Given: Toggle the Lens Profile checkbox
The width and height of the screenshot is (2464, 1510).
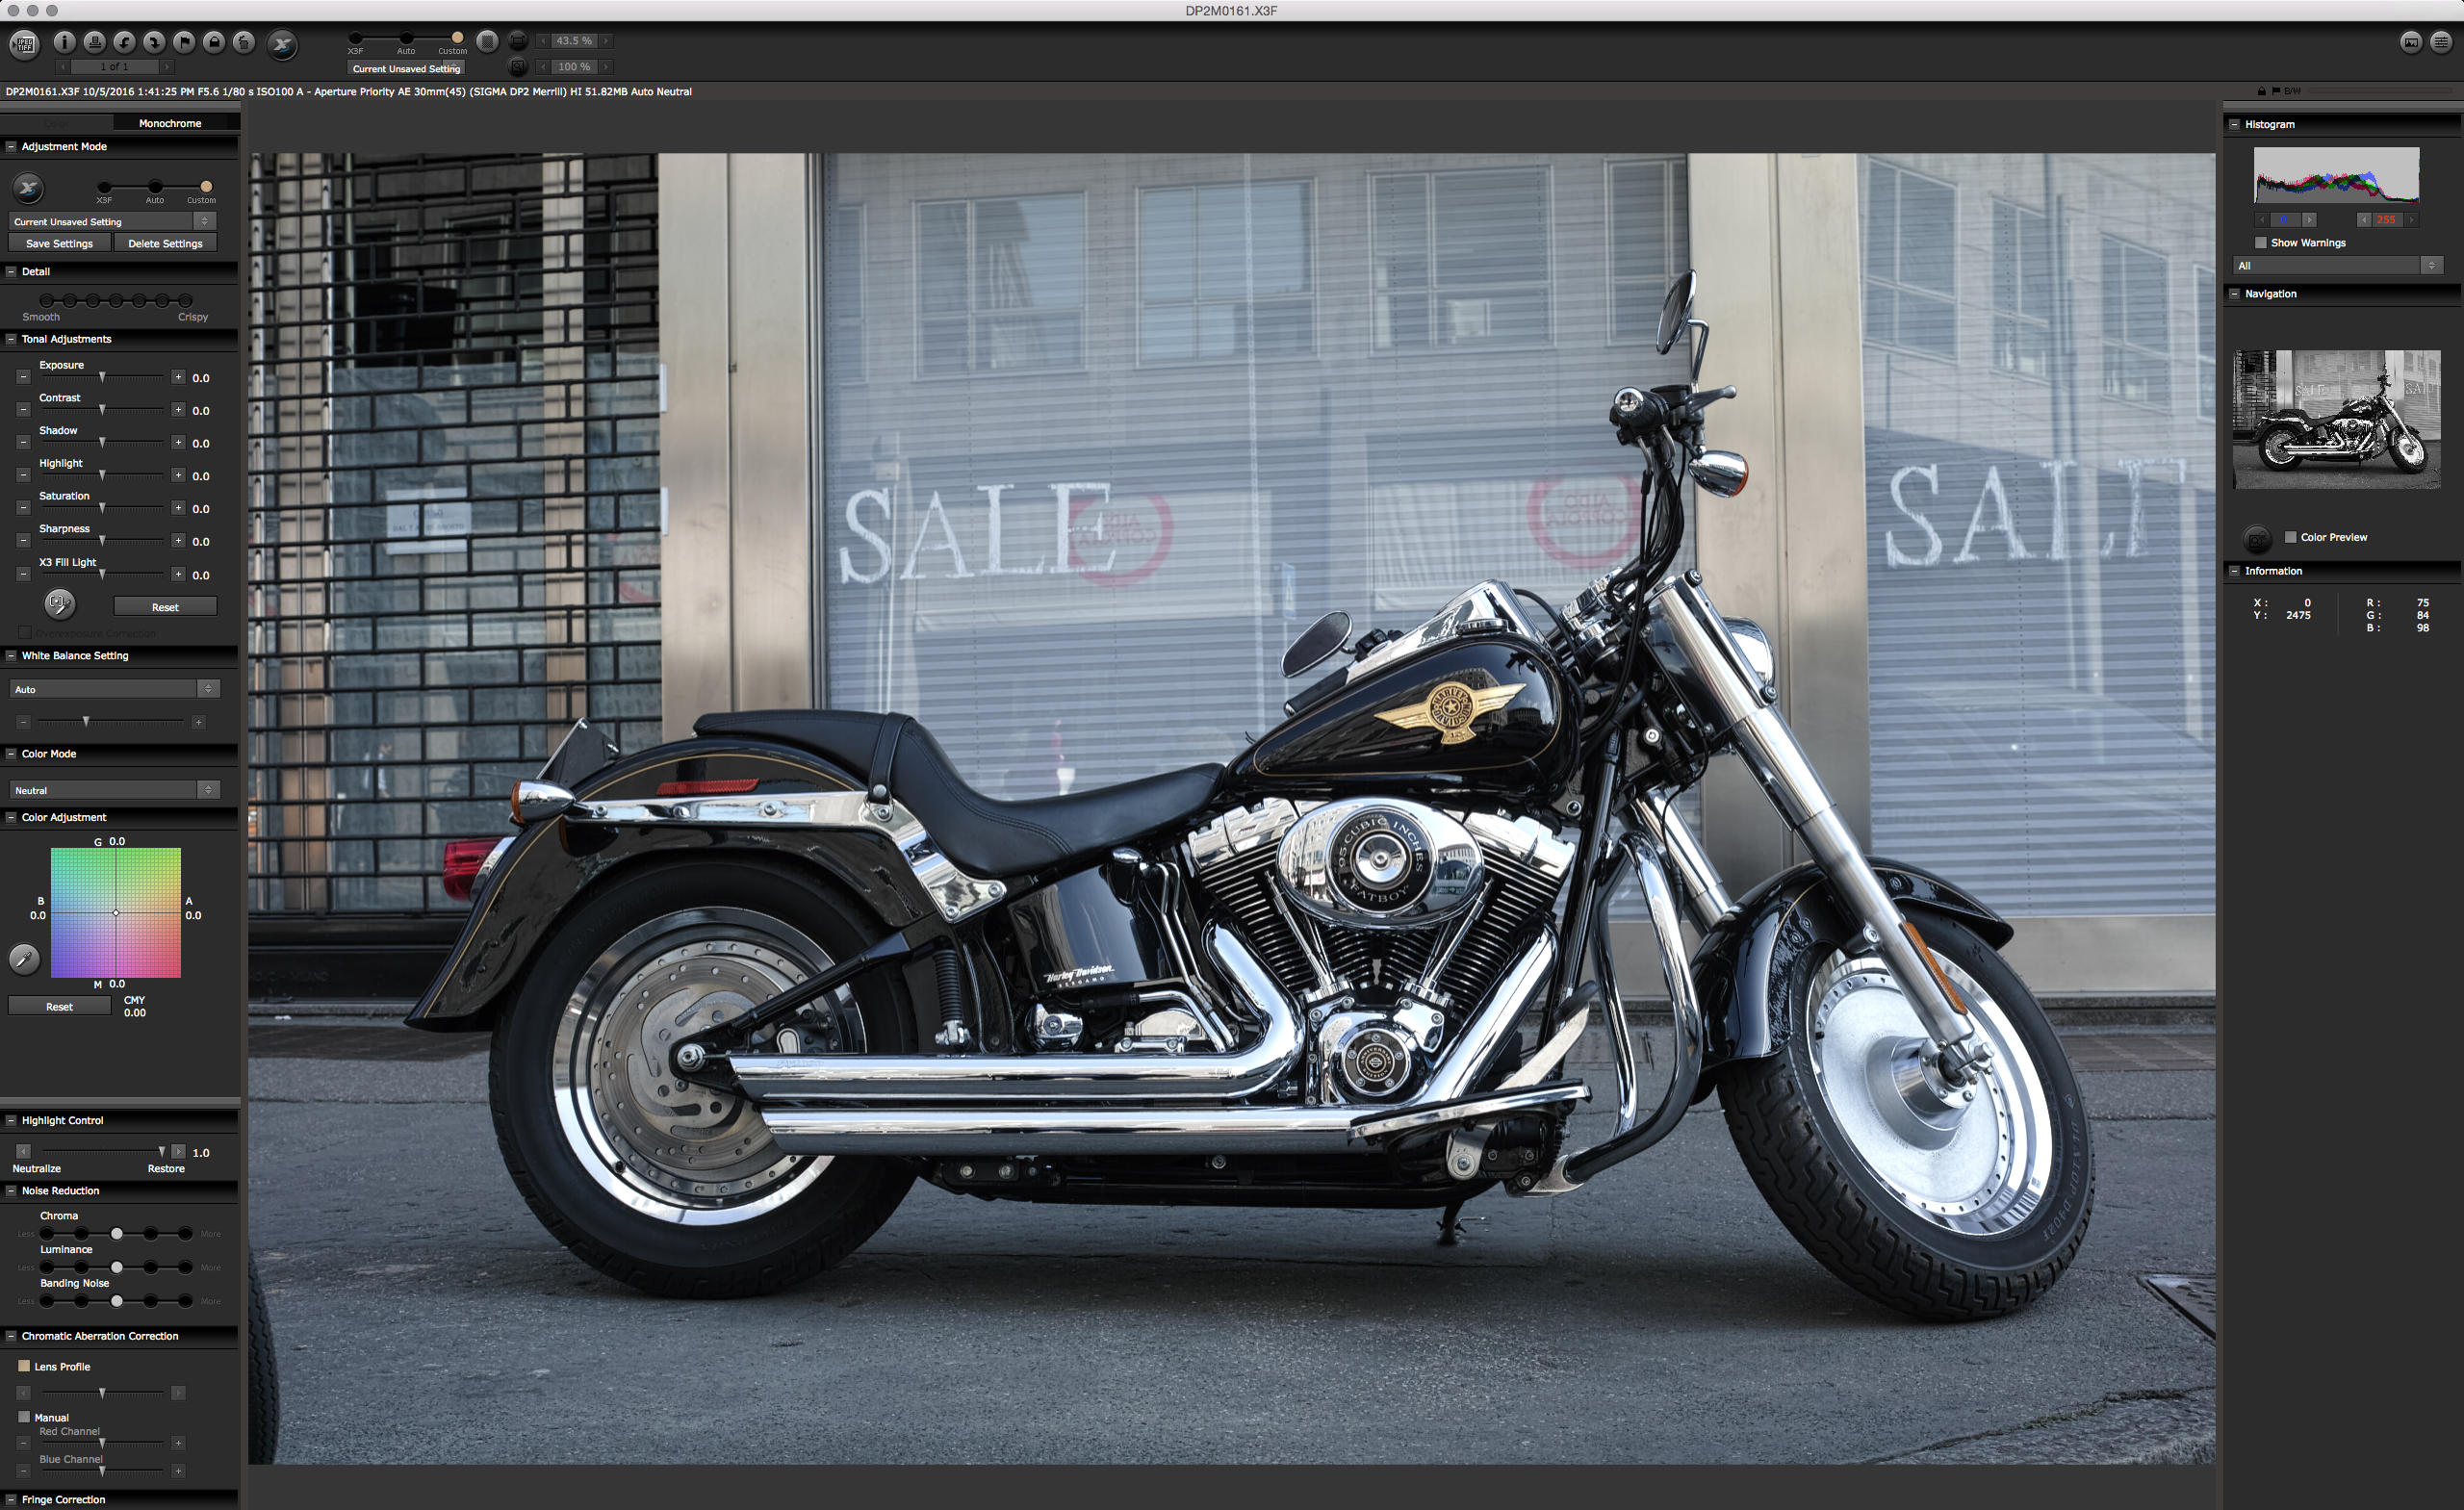Looking at the screenshot, I should [x=24, y=1366].
